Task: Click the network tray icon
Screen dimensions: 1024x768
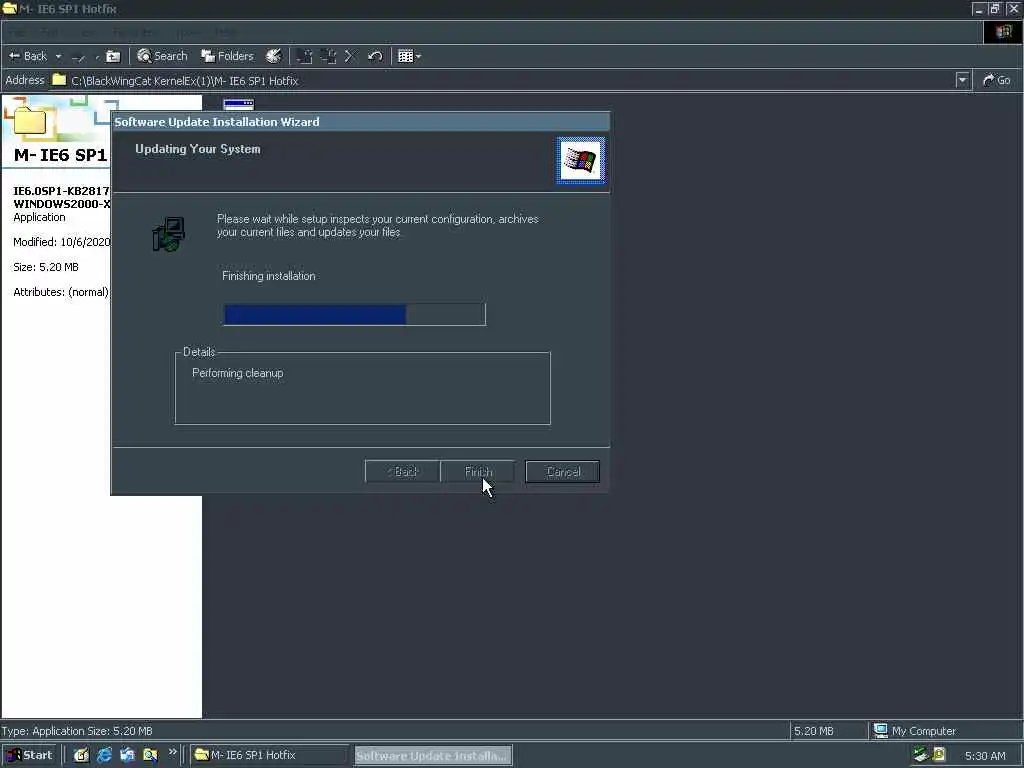Action: [921, 755]
